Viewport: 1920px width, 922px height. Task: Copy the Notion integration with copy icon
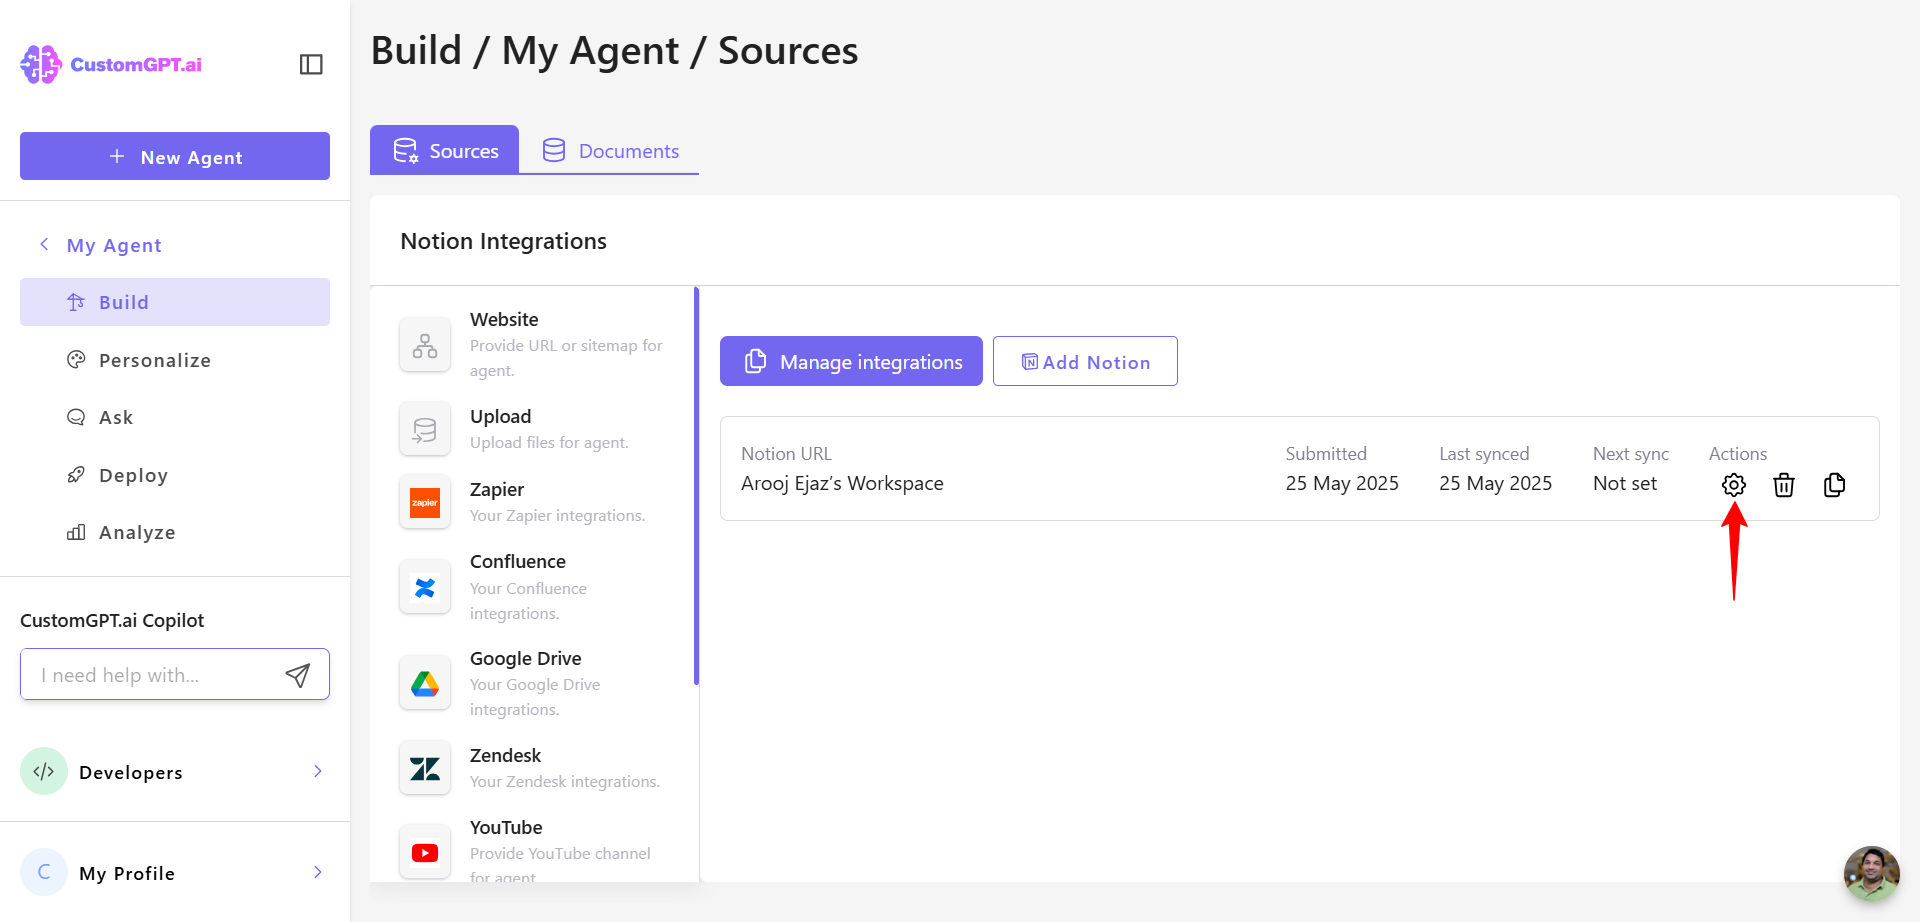coord(1834,485)
